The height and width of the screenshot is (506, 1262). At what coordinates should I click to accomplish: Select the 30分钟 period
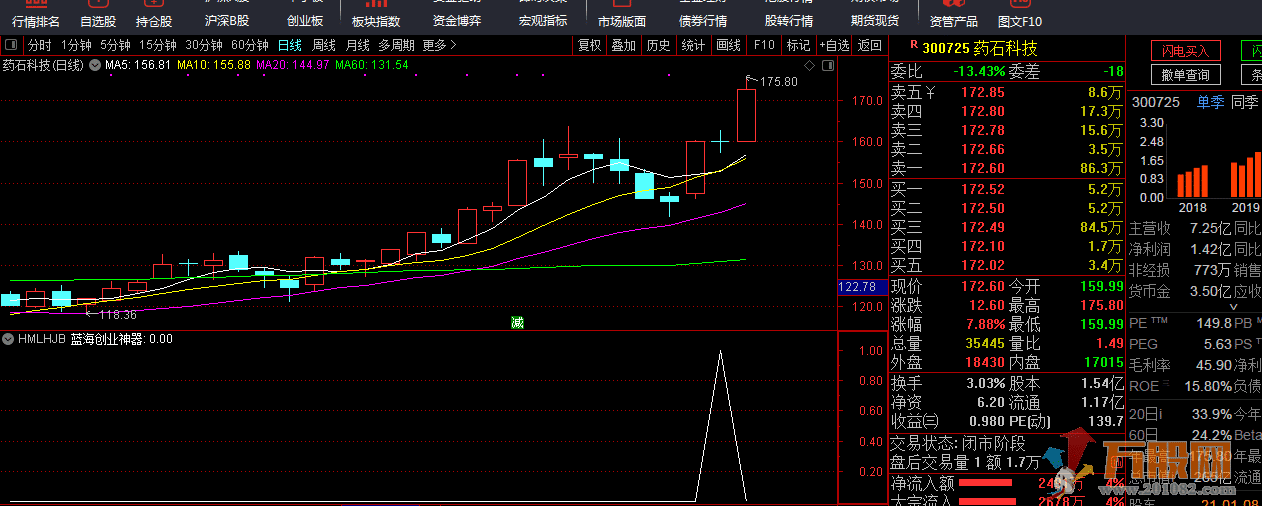point(204,45)
